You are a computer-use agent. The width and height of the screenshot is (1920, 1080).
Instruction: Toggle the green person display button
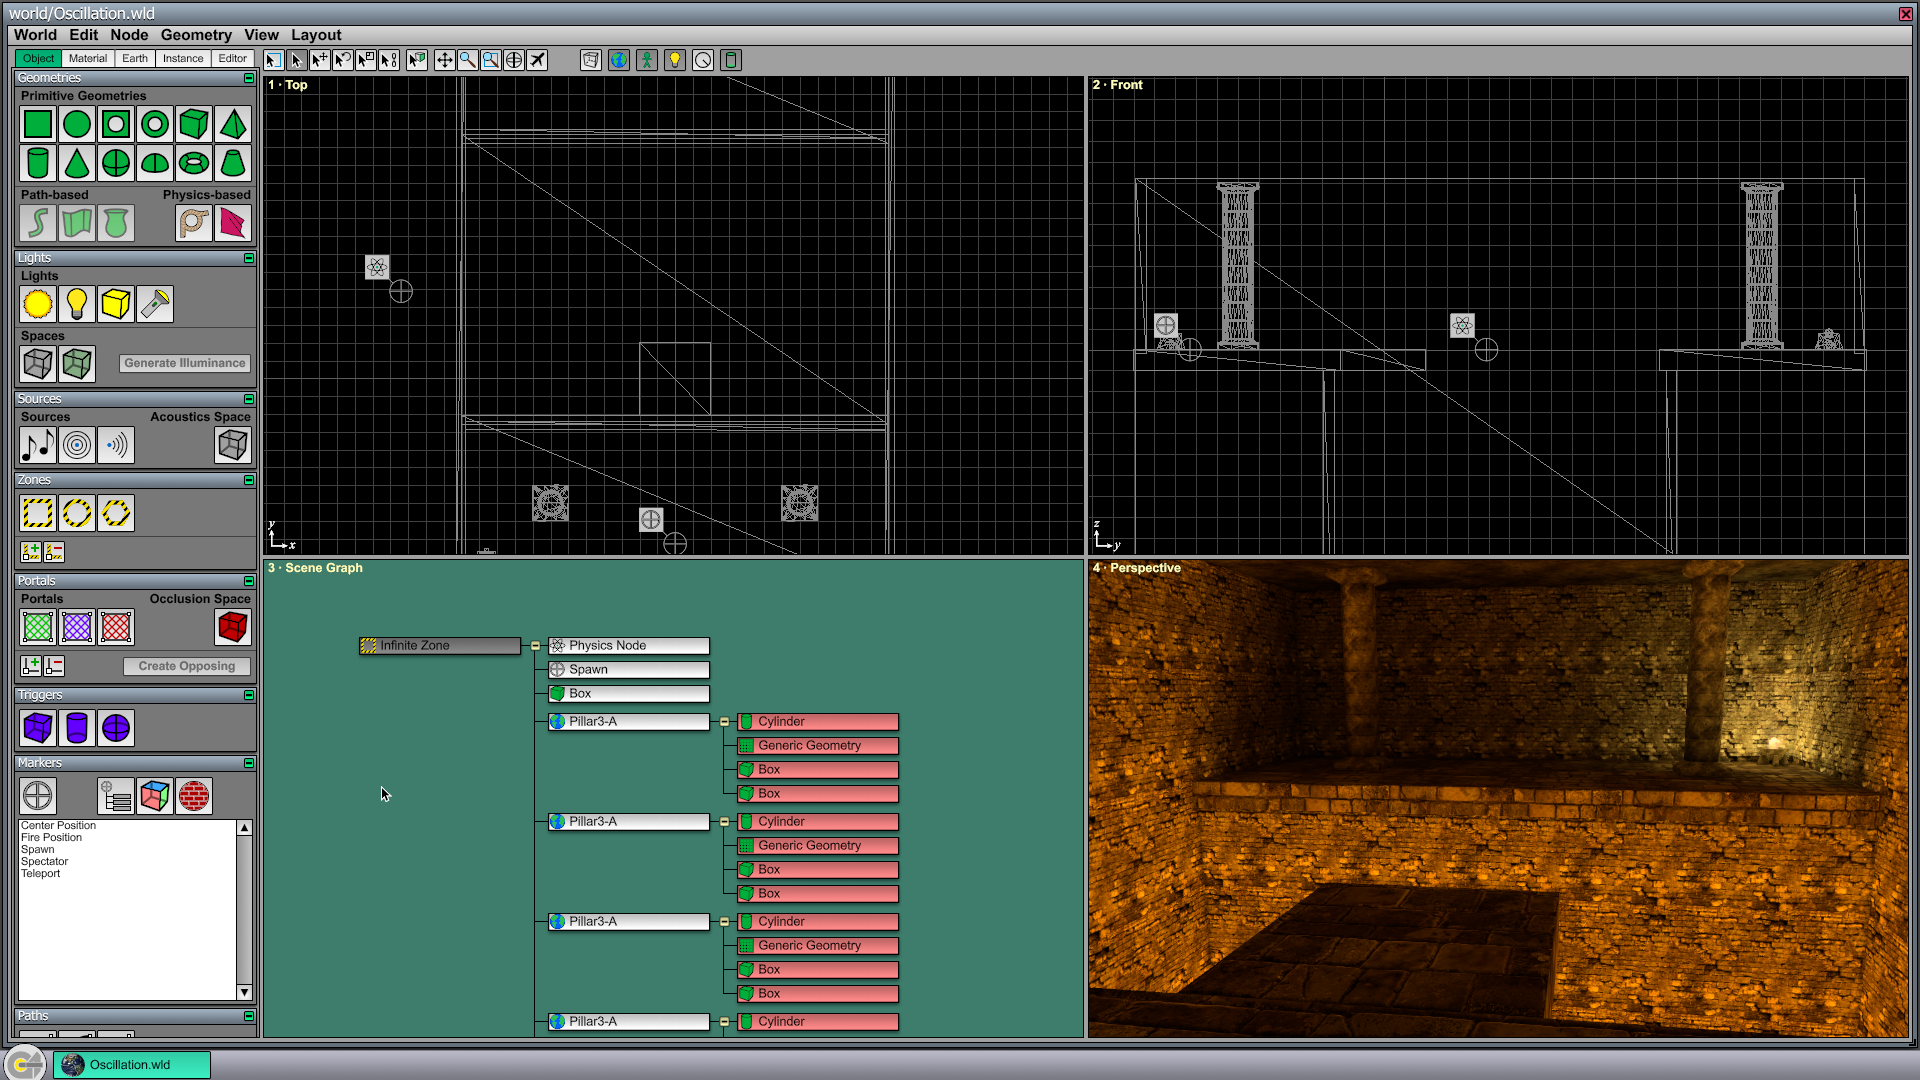tap(647, 60)
